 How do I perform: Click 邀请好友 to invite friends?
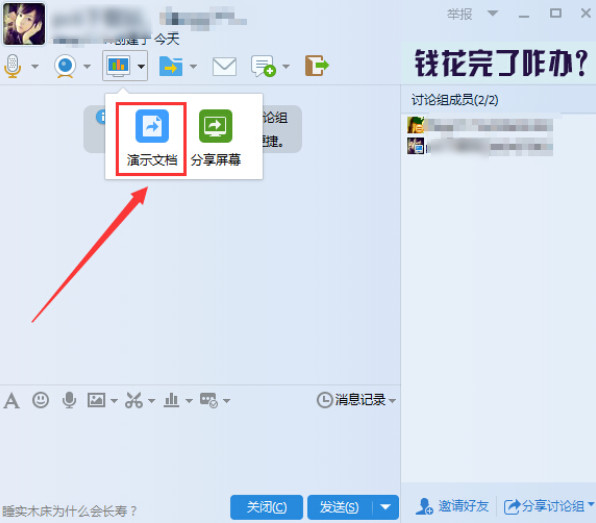(452, 506)
